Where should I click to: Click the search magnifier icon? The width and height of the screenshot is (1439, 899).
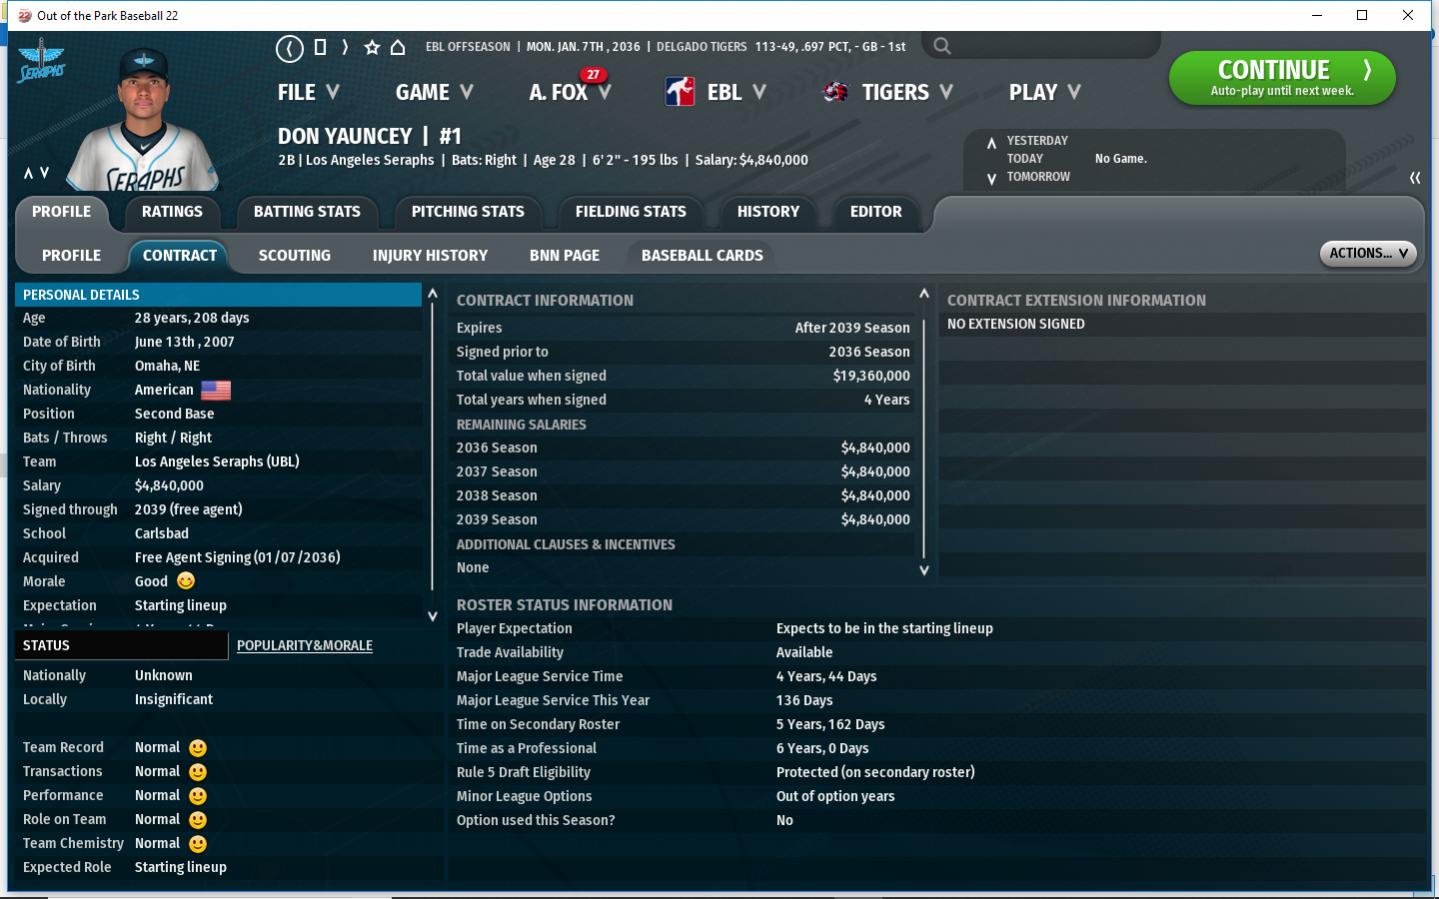pyautogui.click(x=942, y=46)
